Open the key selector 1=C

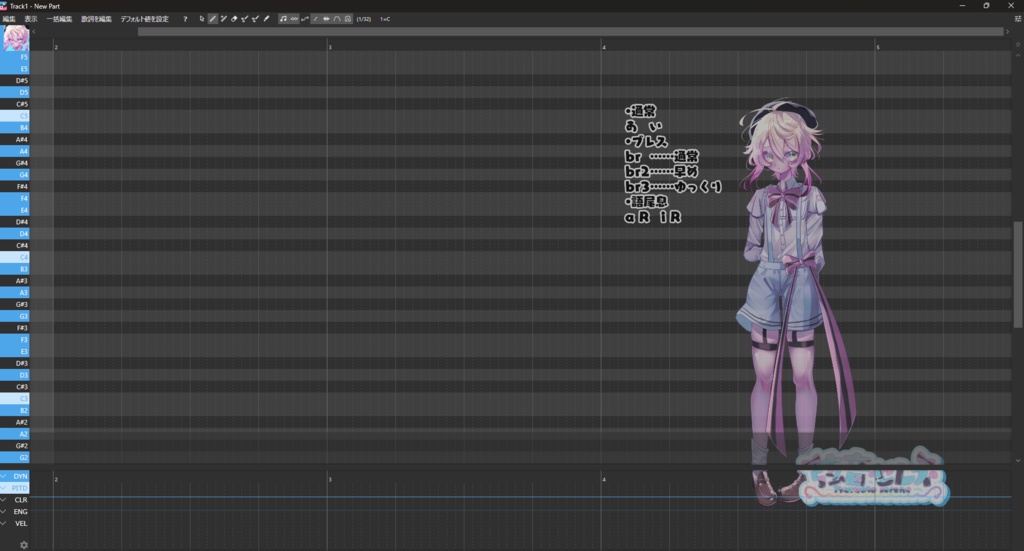385,19
